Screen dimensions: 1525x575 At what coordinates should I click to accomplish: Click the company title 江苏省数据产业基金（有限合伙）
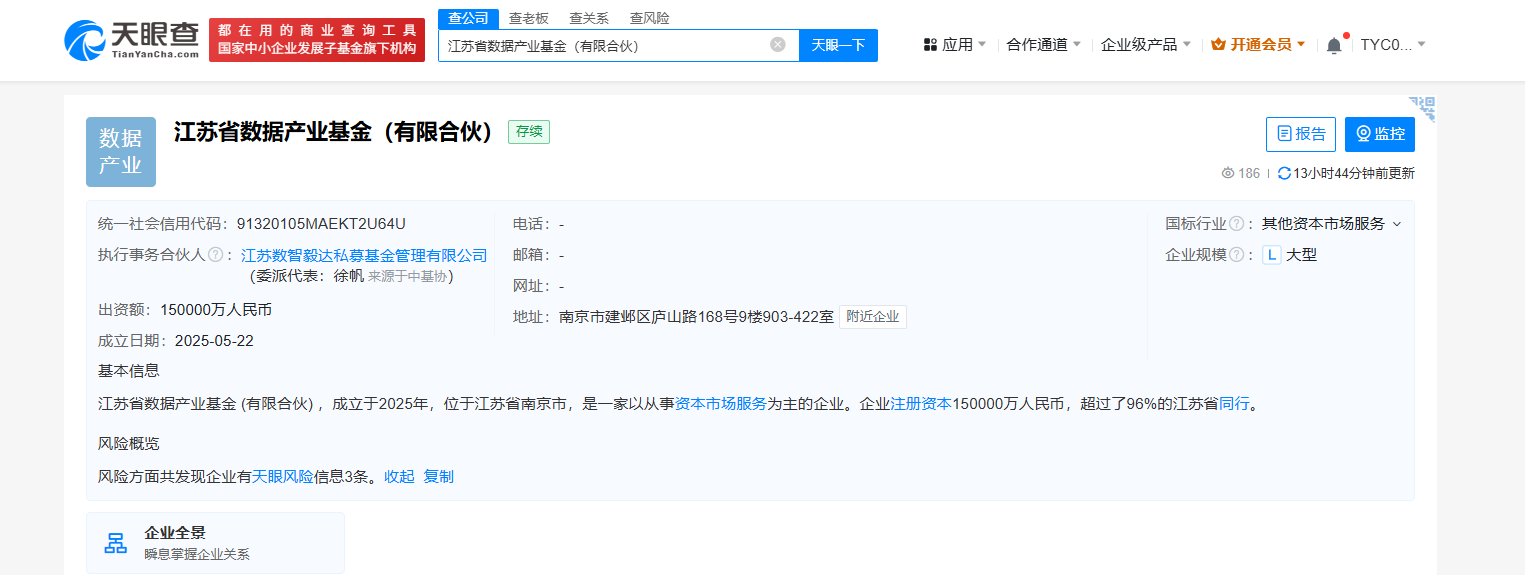(335, 132)
